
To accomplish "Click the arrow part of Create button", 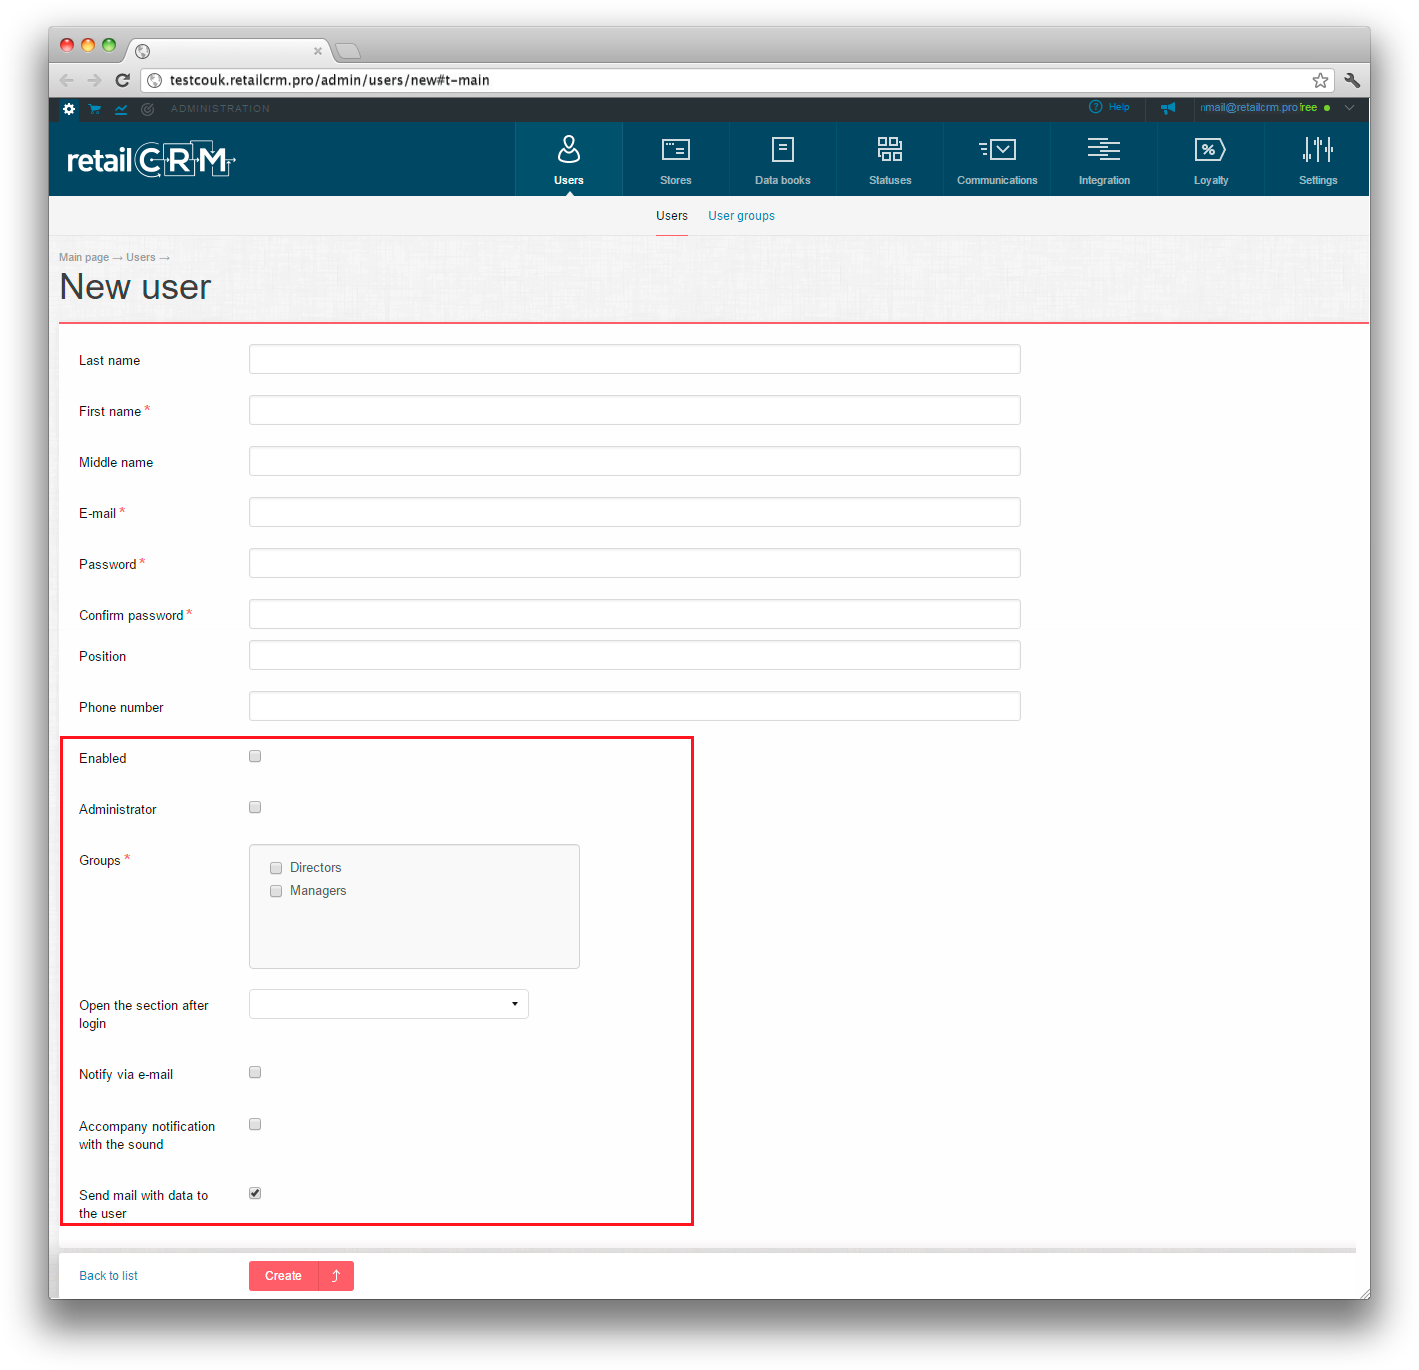I will click(x=336, y=1276).
